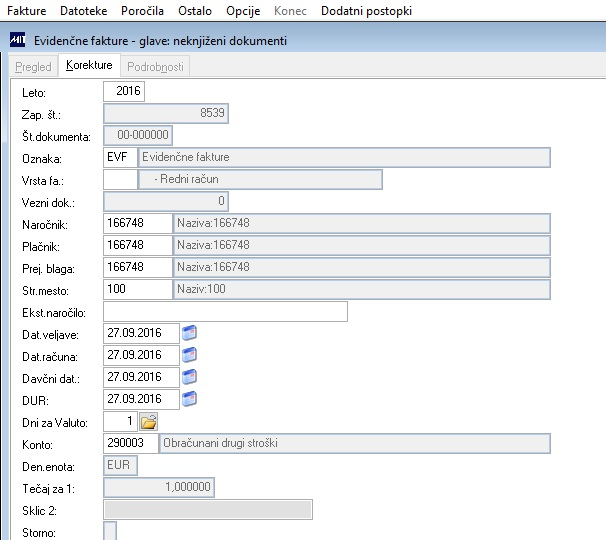Focus the Dni za Valuto field
Viewport: 606px width, 540px height.
[120, 421]
